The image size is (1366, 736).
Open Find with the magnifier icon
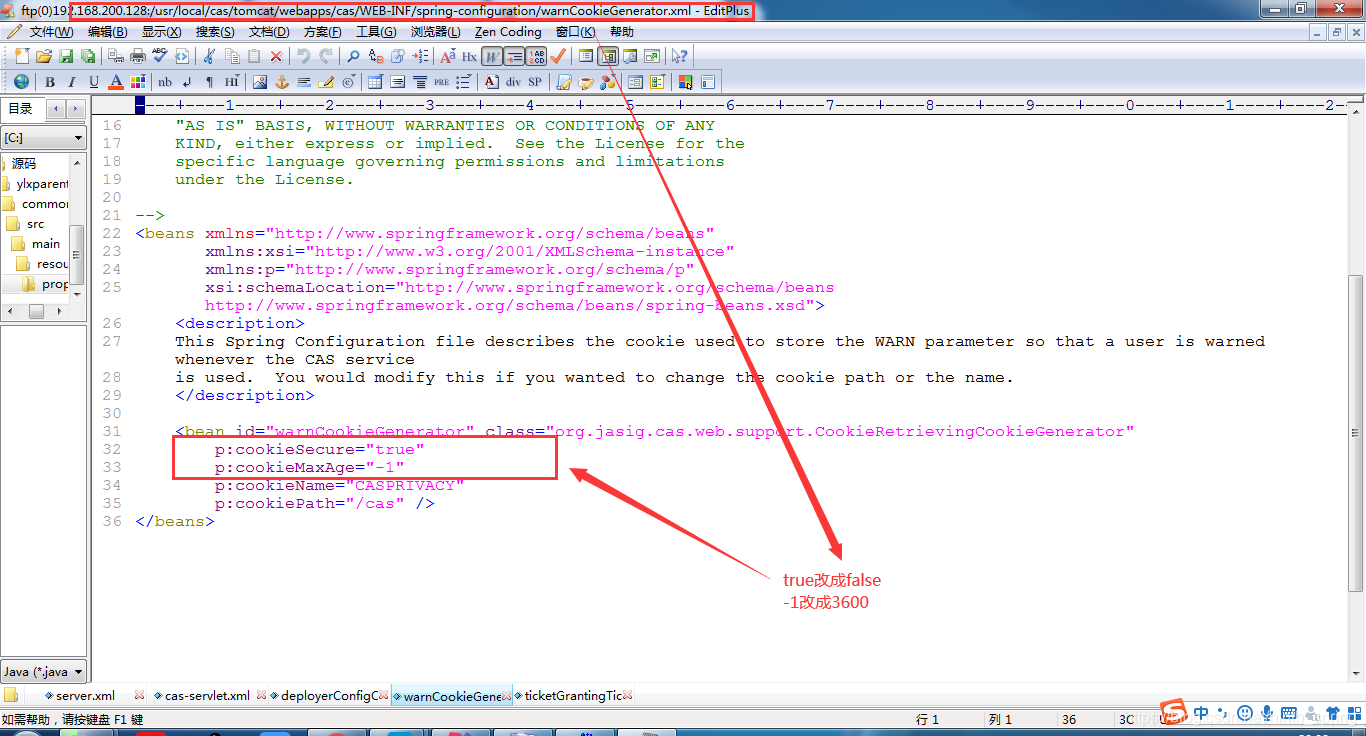click(x=353, y=56)
